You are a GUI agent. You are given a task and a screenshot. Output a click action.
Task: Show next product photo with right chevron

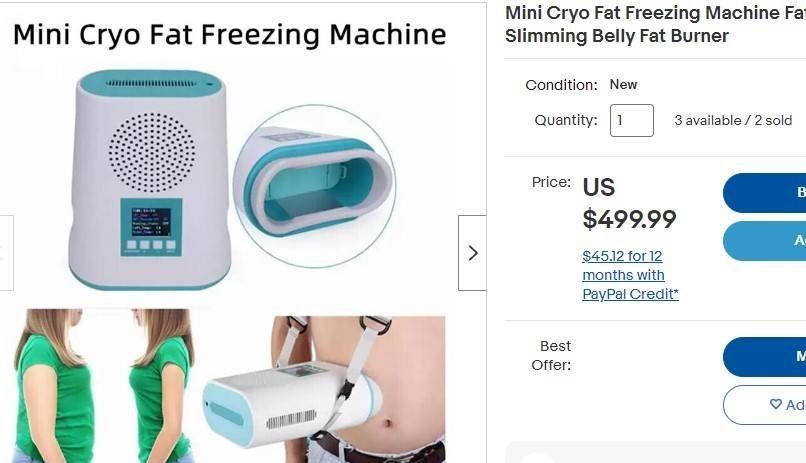coord(472,253)
